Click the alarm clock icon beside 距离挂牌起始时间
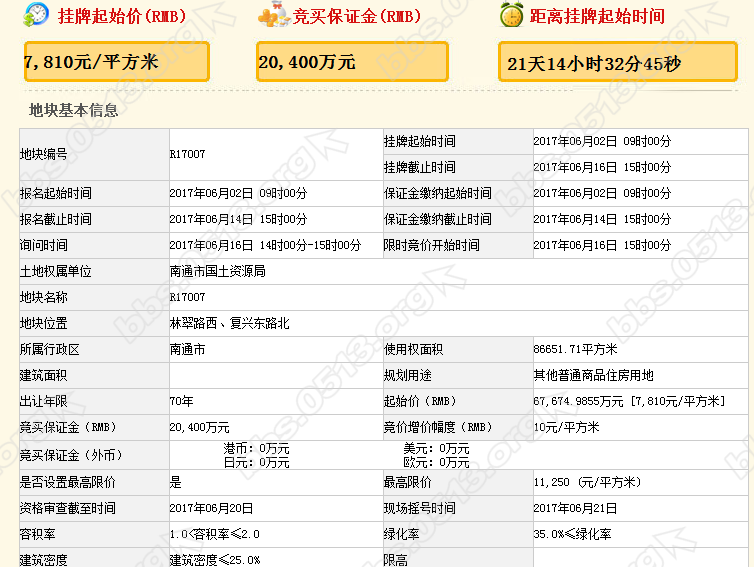The image size is (754, 567). [x=512, y=14]
